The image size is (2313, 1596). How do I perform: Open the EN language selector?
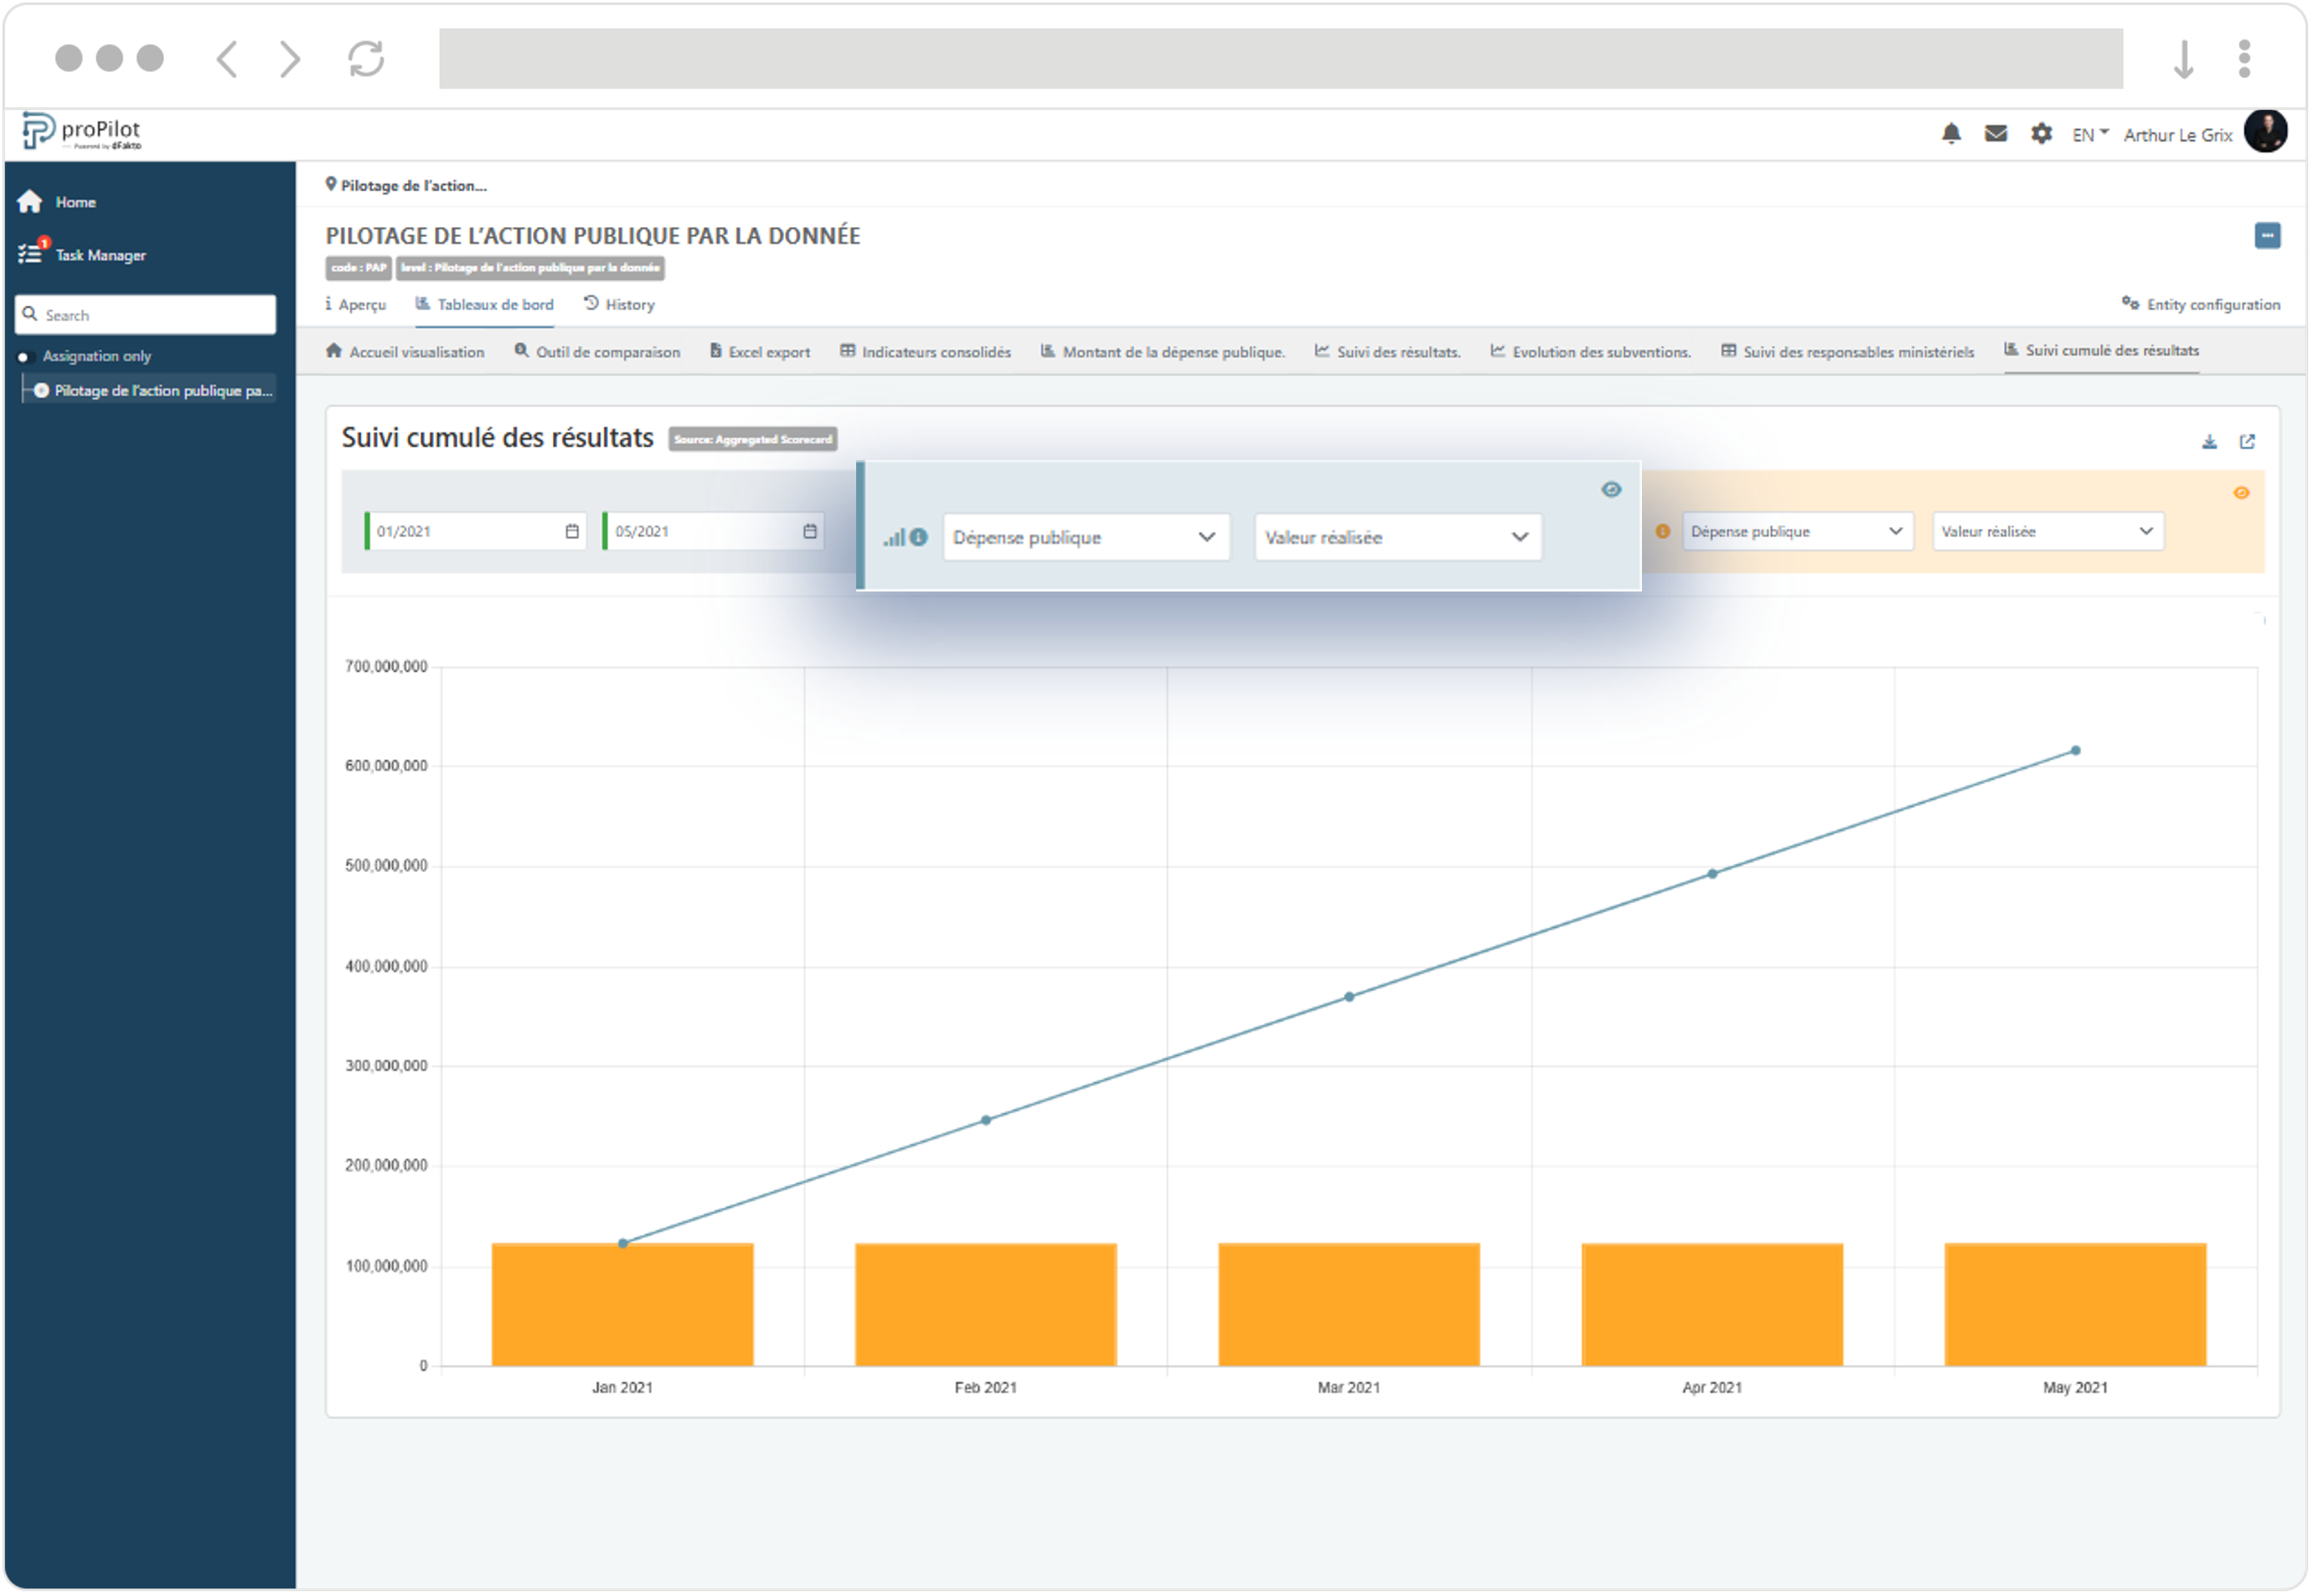(x=2089, y=135)
